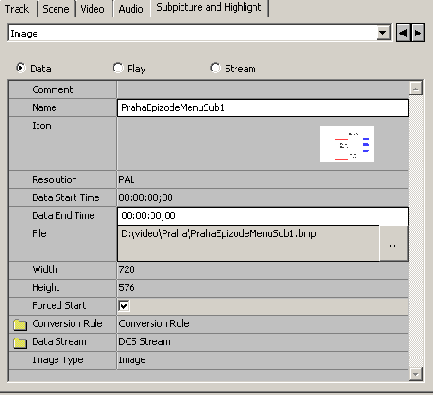The height and width of the screenshot is (395, 433).
Task: Expand the Data Stream row
Action: (x=208, y=342)
